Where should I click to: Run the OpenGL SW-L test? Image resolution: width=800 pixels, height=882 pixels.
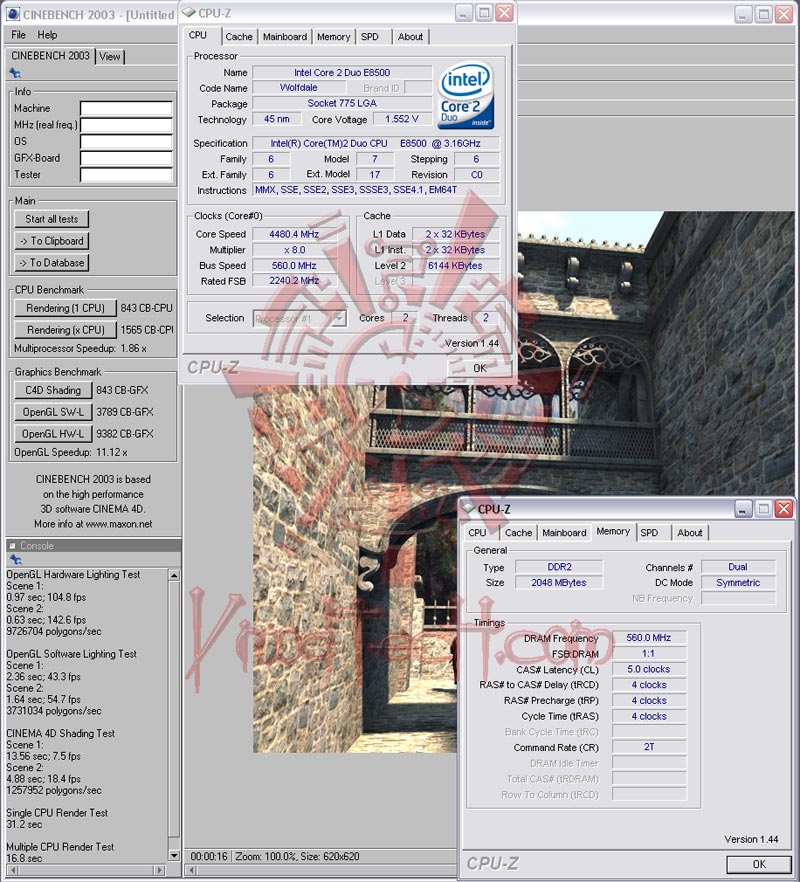[x=53, y=412]
